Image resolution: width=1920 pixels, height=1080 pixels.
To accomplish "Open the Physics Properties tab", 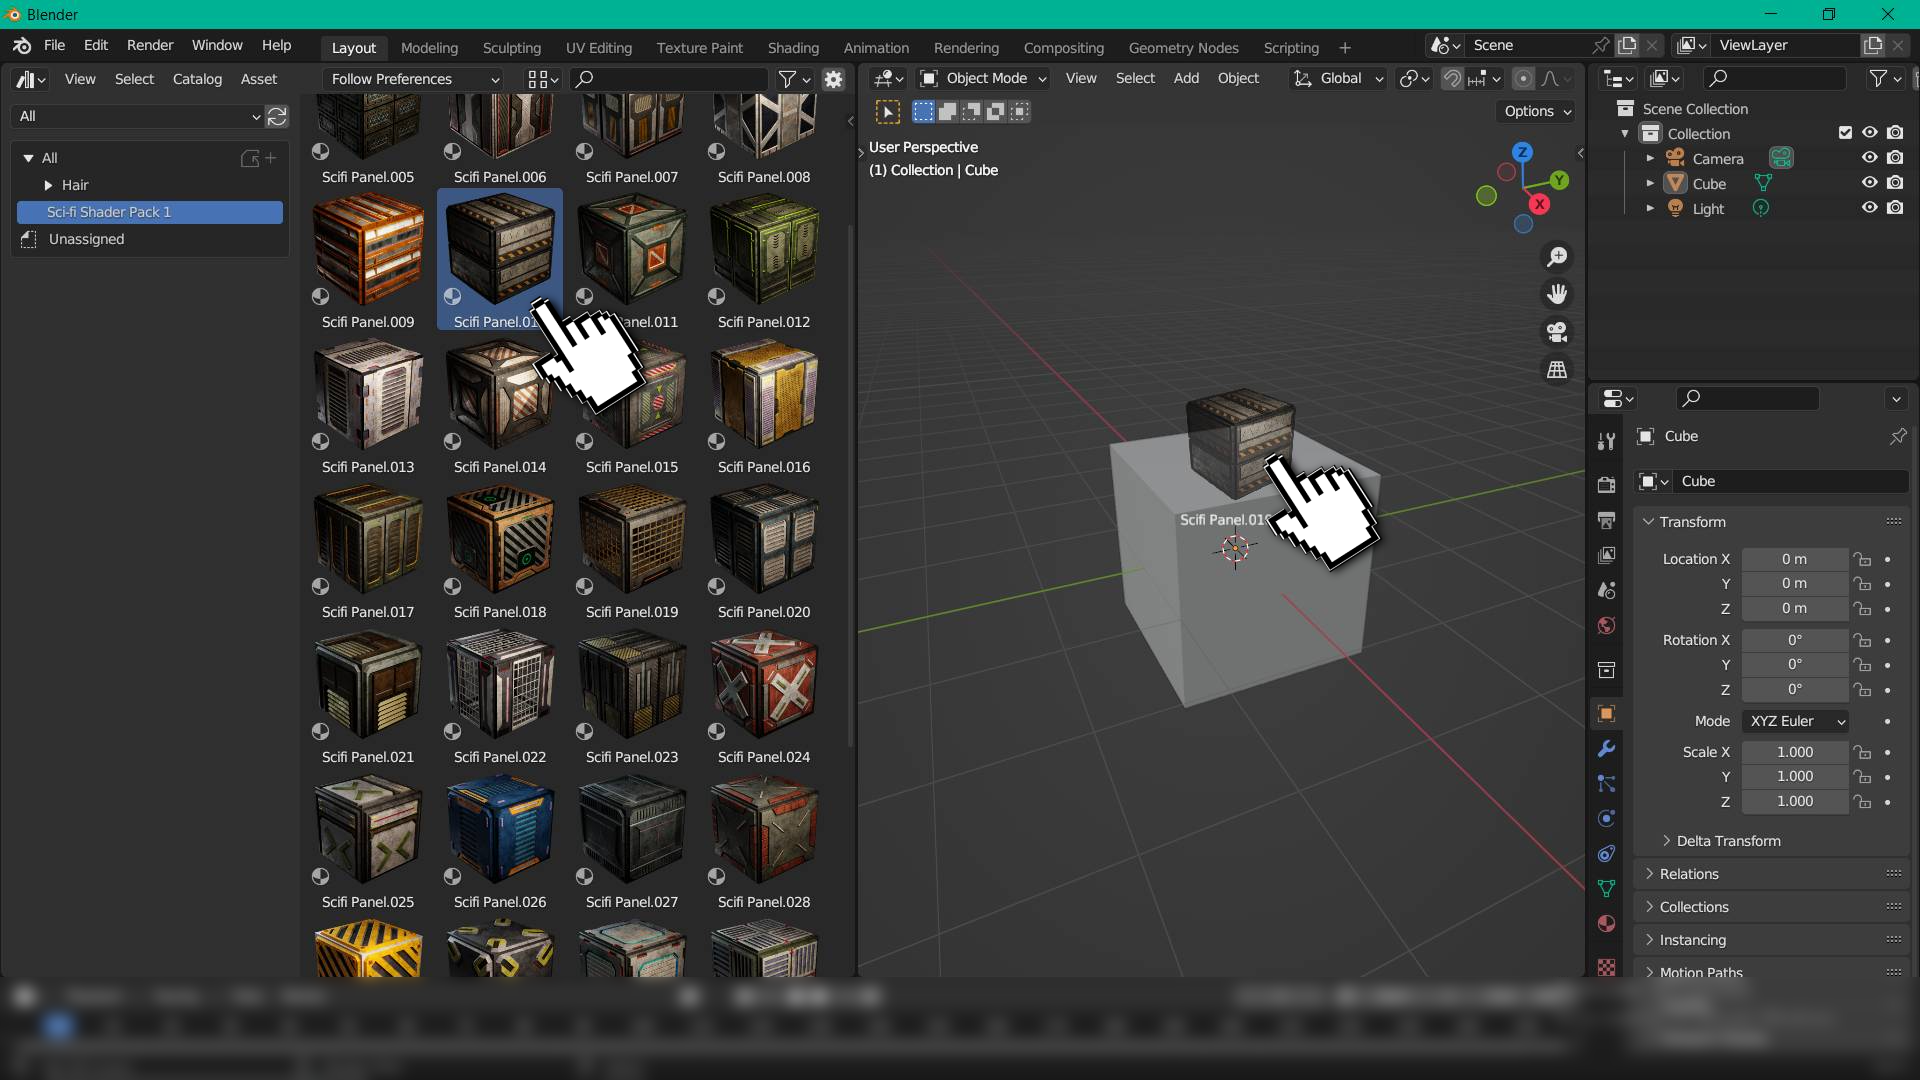I will coord(1607,818).
